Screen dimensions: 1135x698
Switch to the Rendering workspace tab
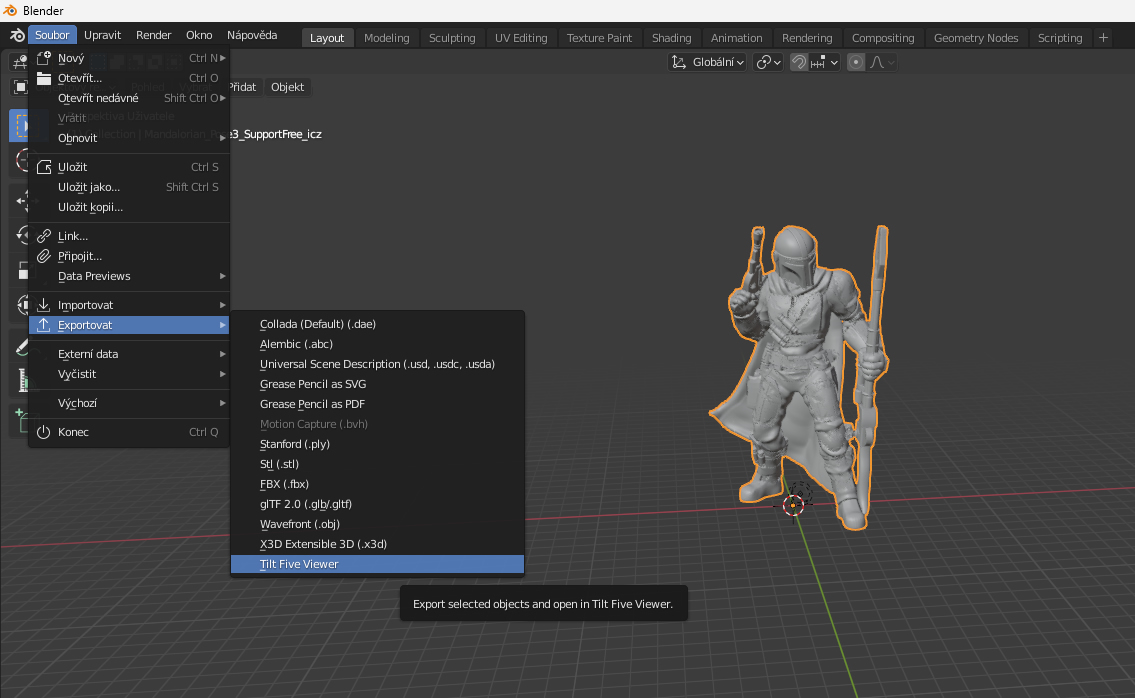coord(807,38)
